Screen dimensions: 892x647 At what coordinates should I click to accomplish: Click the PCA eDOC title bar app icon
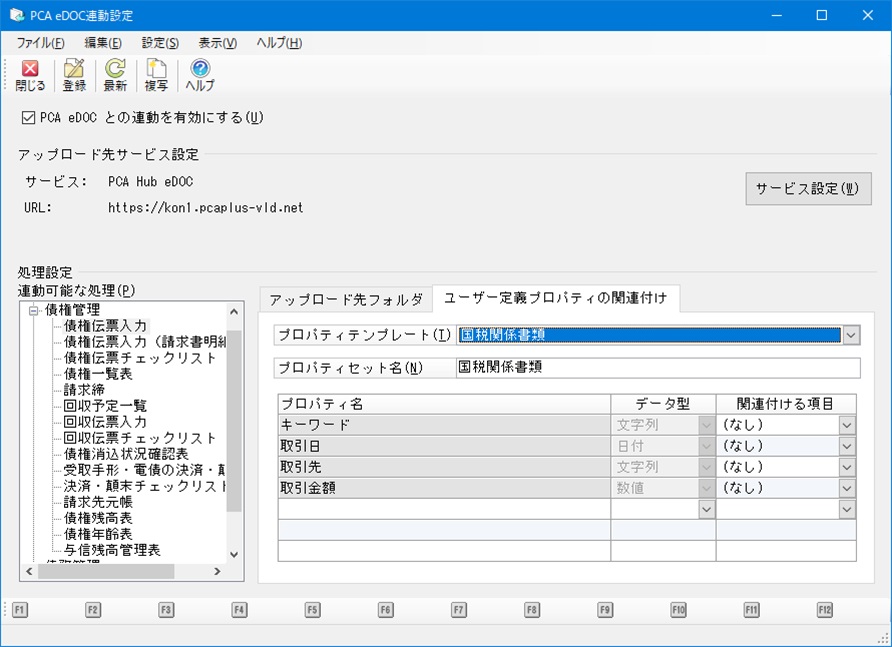pos(16,15)
